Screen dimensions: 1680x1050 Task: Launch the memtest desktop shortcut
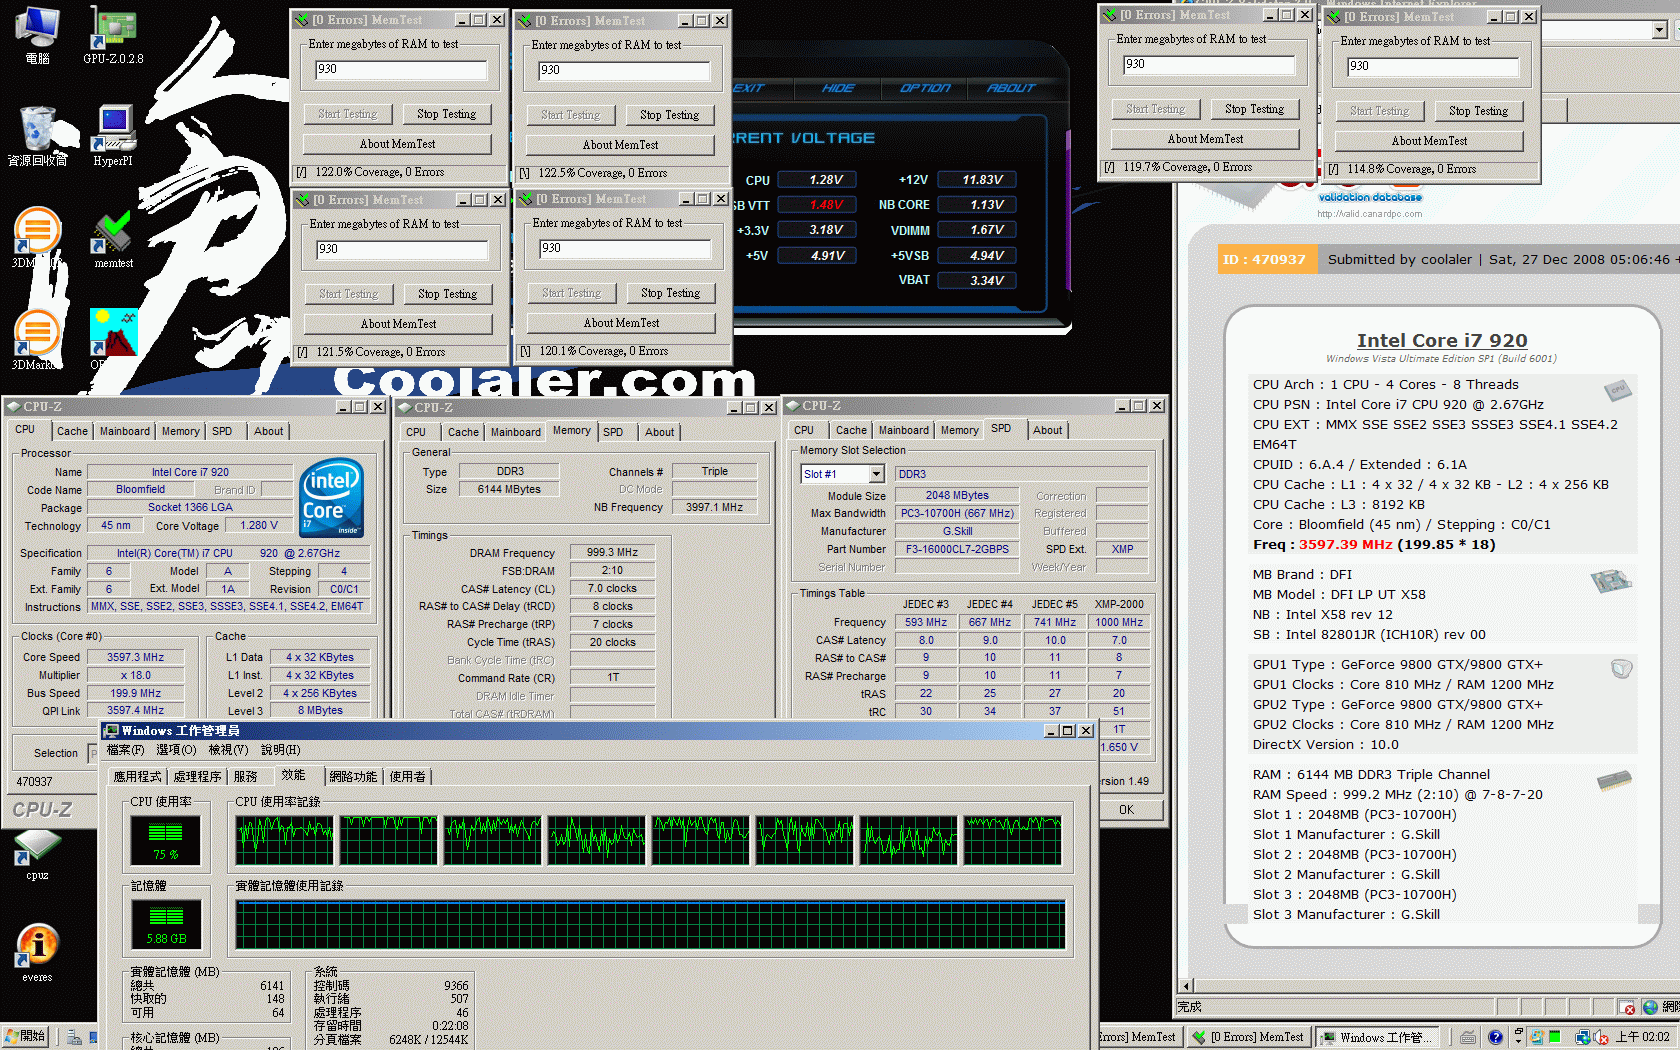pyautogui.click(x=113, y=240)
